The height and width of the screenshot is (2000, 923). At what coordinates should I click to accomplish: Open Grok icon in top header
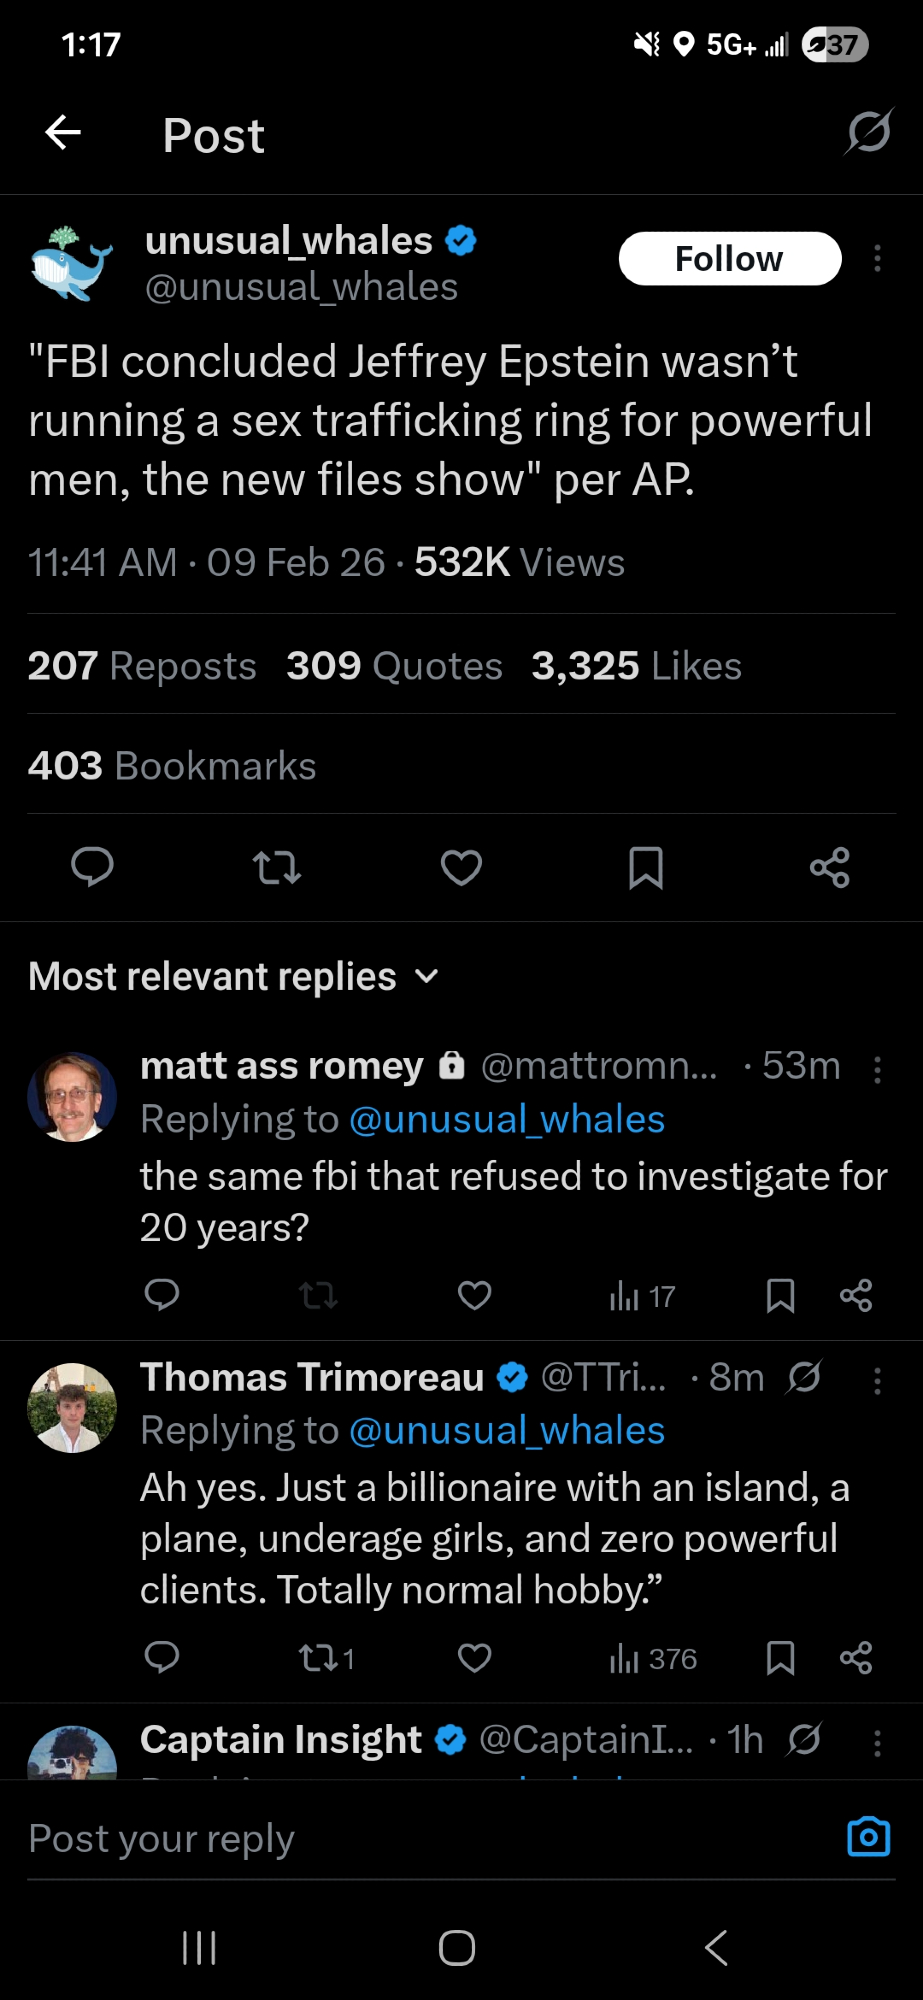[868, 132]
